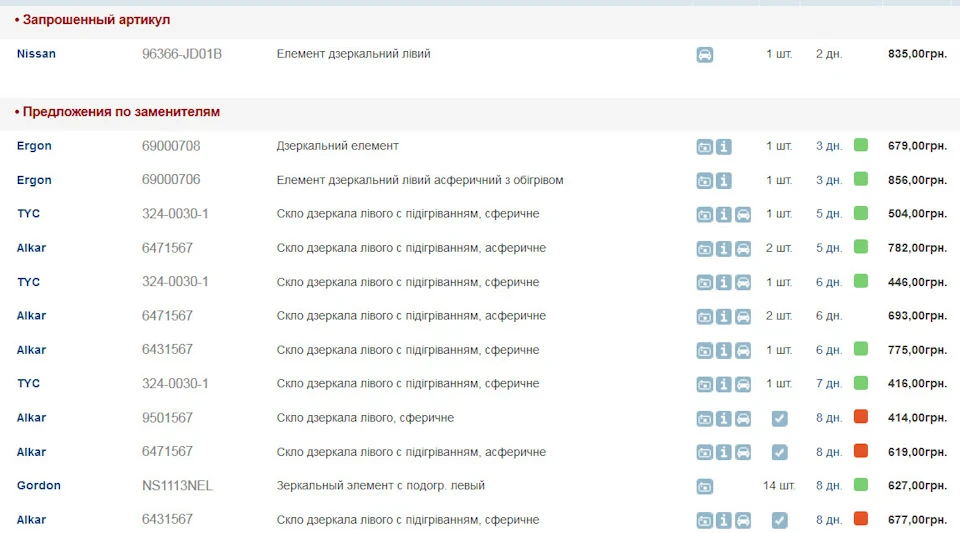Click the price 835,00грн.
The width and height of the screenshot is (960, 533).
coord(917,54)
